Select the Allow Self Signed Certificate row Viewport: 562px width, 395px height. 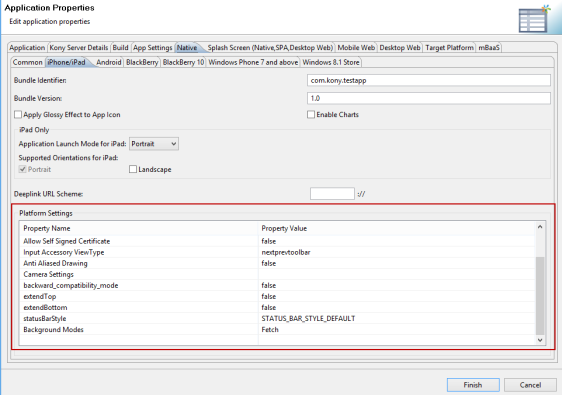(x=277, y=241)
